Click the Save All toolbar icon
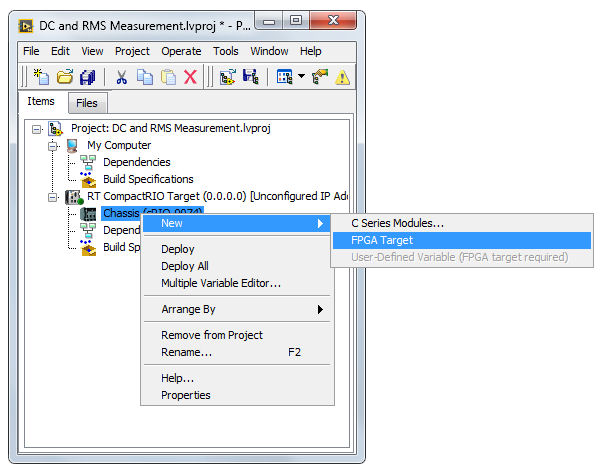 (x=88, y=76)
